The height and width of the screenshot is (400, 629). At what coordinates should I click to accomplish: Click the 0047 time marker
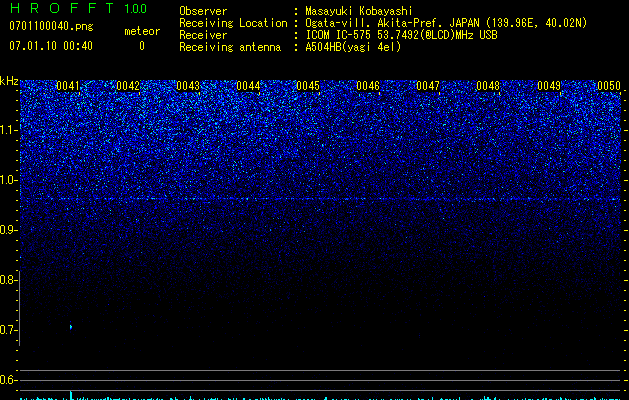coord(428,86)
